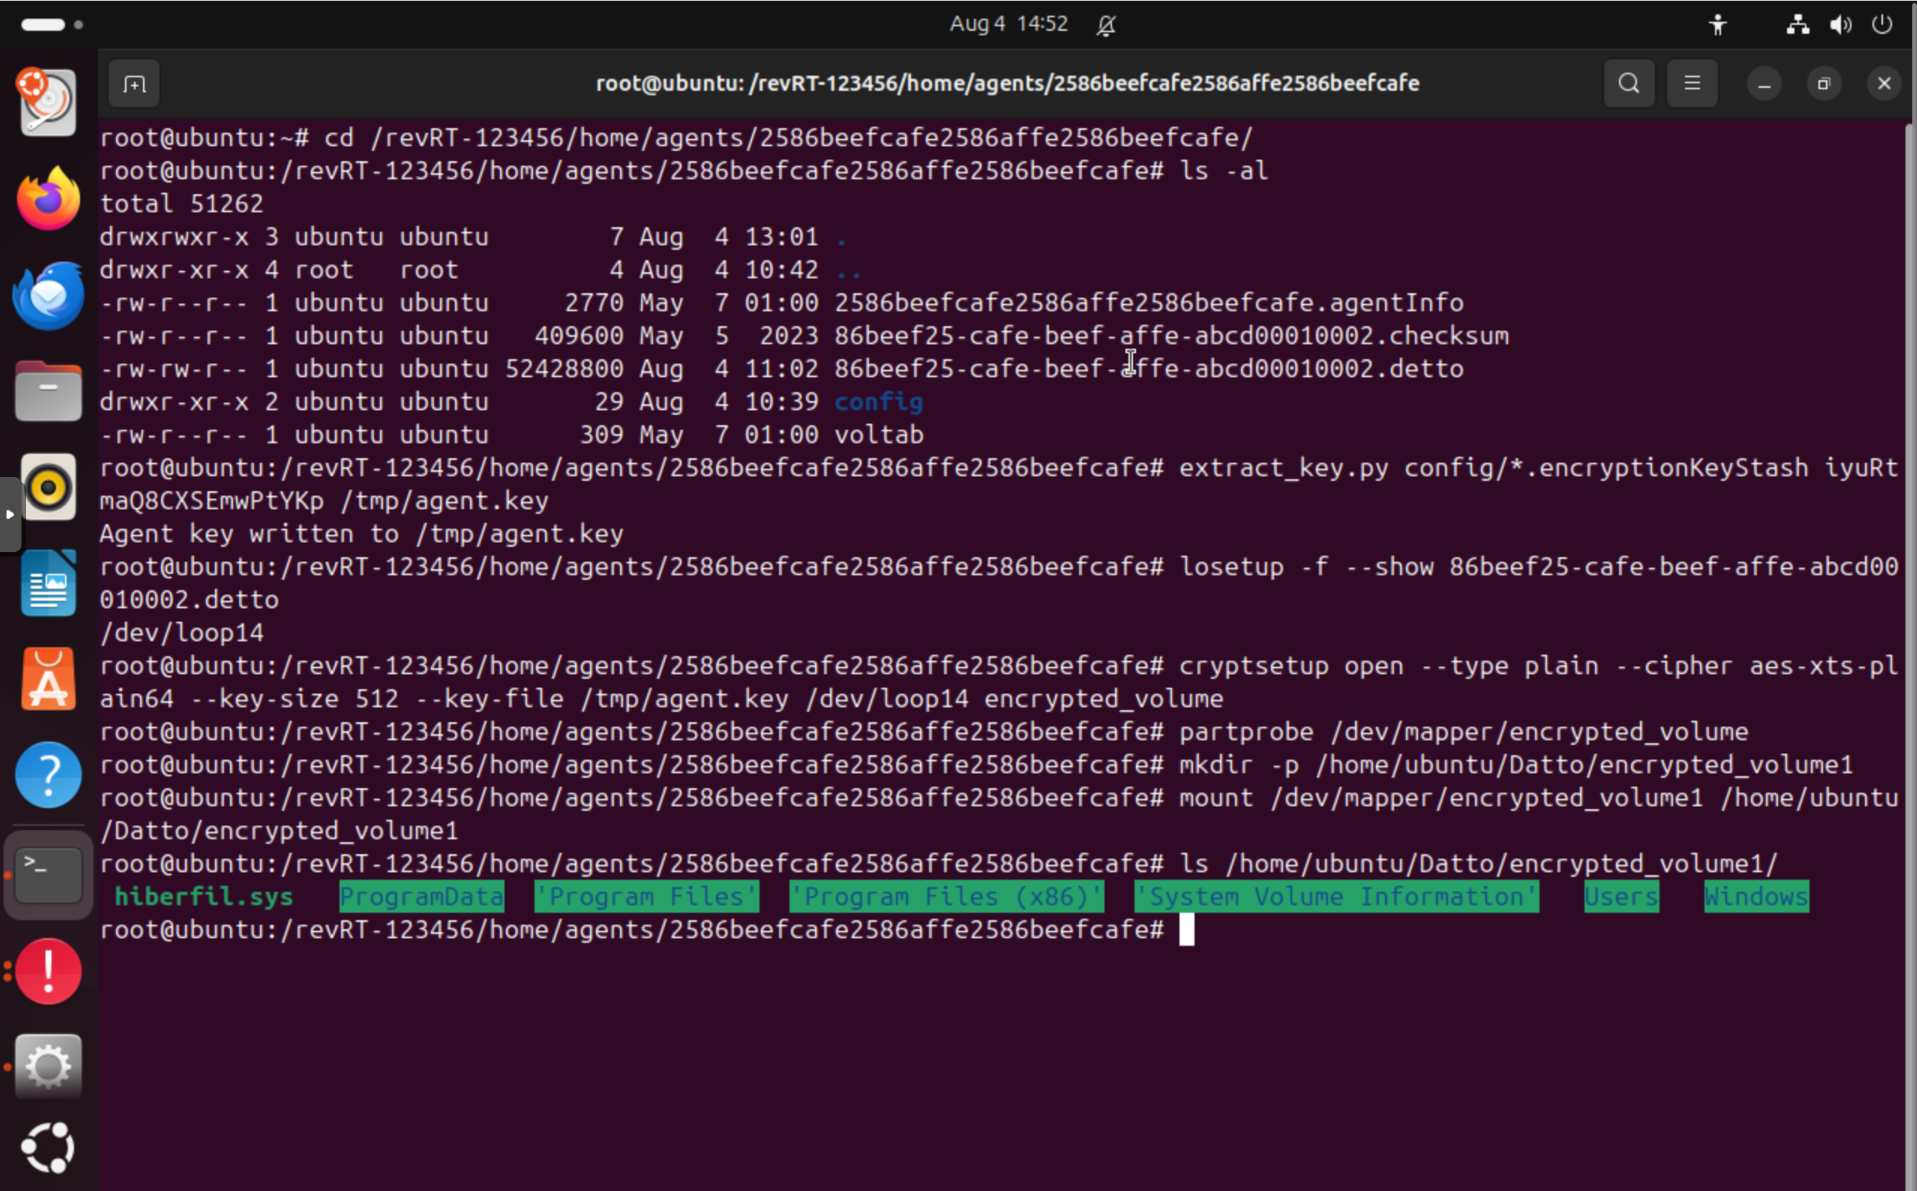This screenshot has height=1191, width=1917.
Task: Click the config directory name
Action: pyautogui.click(x=878, y=402)
